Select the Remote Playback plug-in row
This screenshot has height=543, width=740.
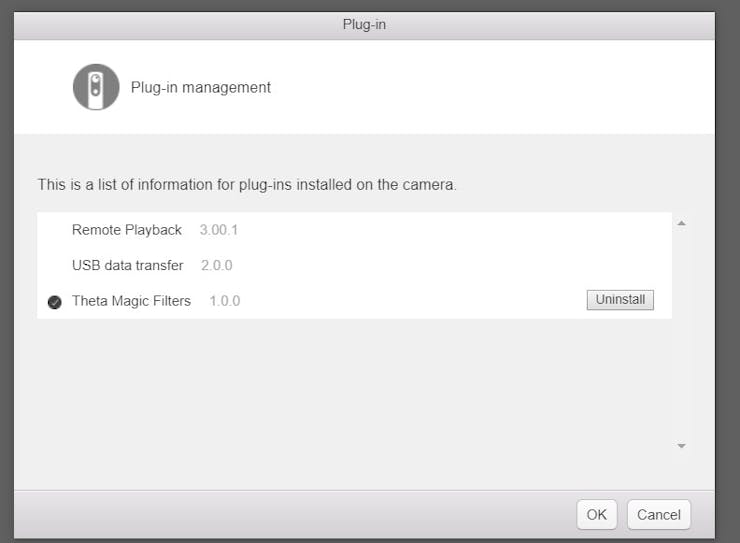click(x=354, y=230)
